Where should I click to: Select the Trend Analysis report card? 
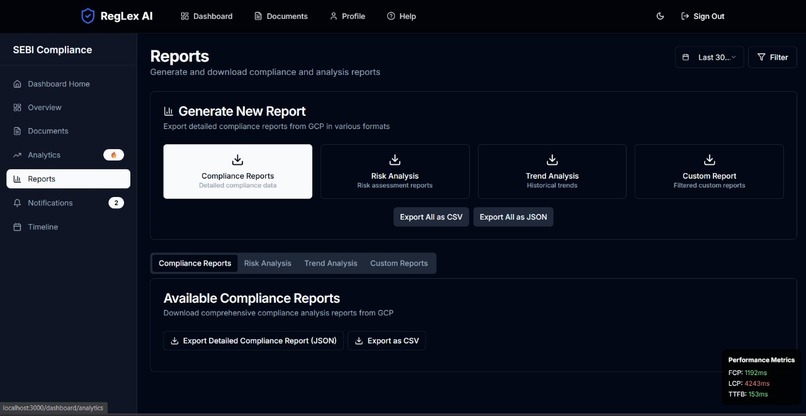pos(552,171)
